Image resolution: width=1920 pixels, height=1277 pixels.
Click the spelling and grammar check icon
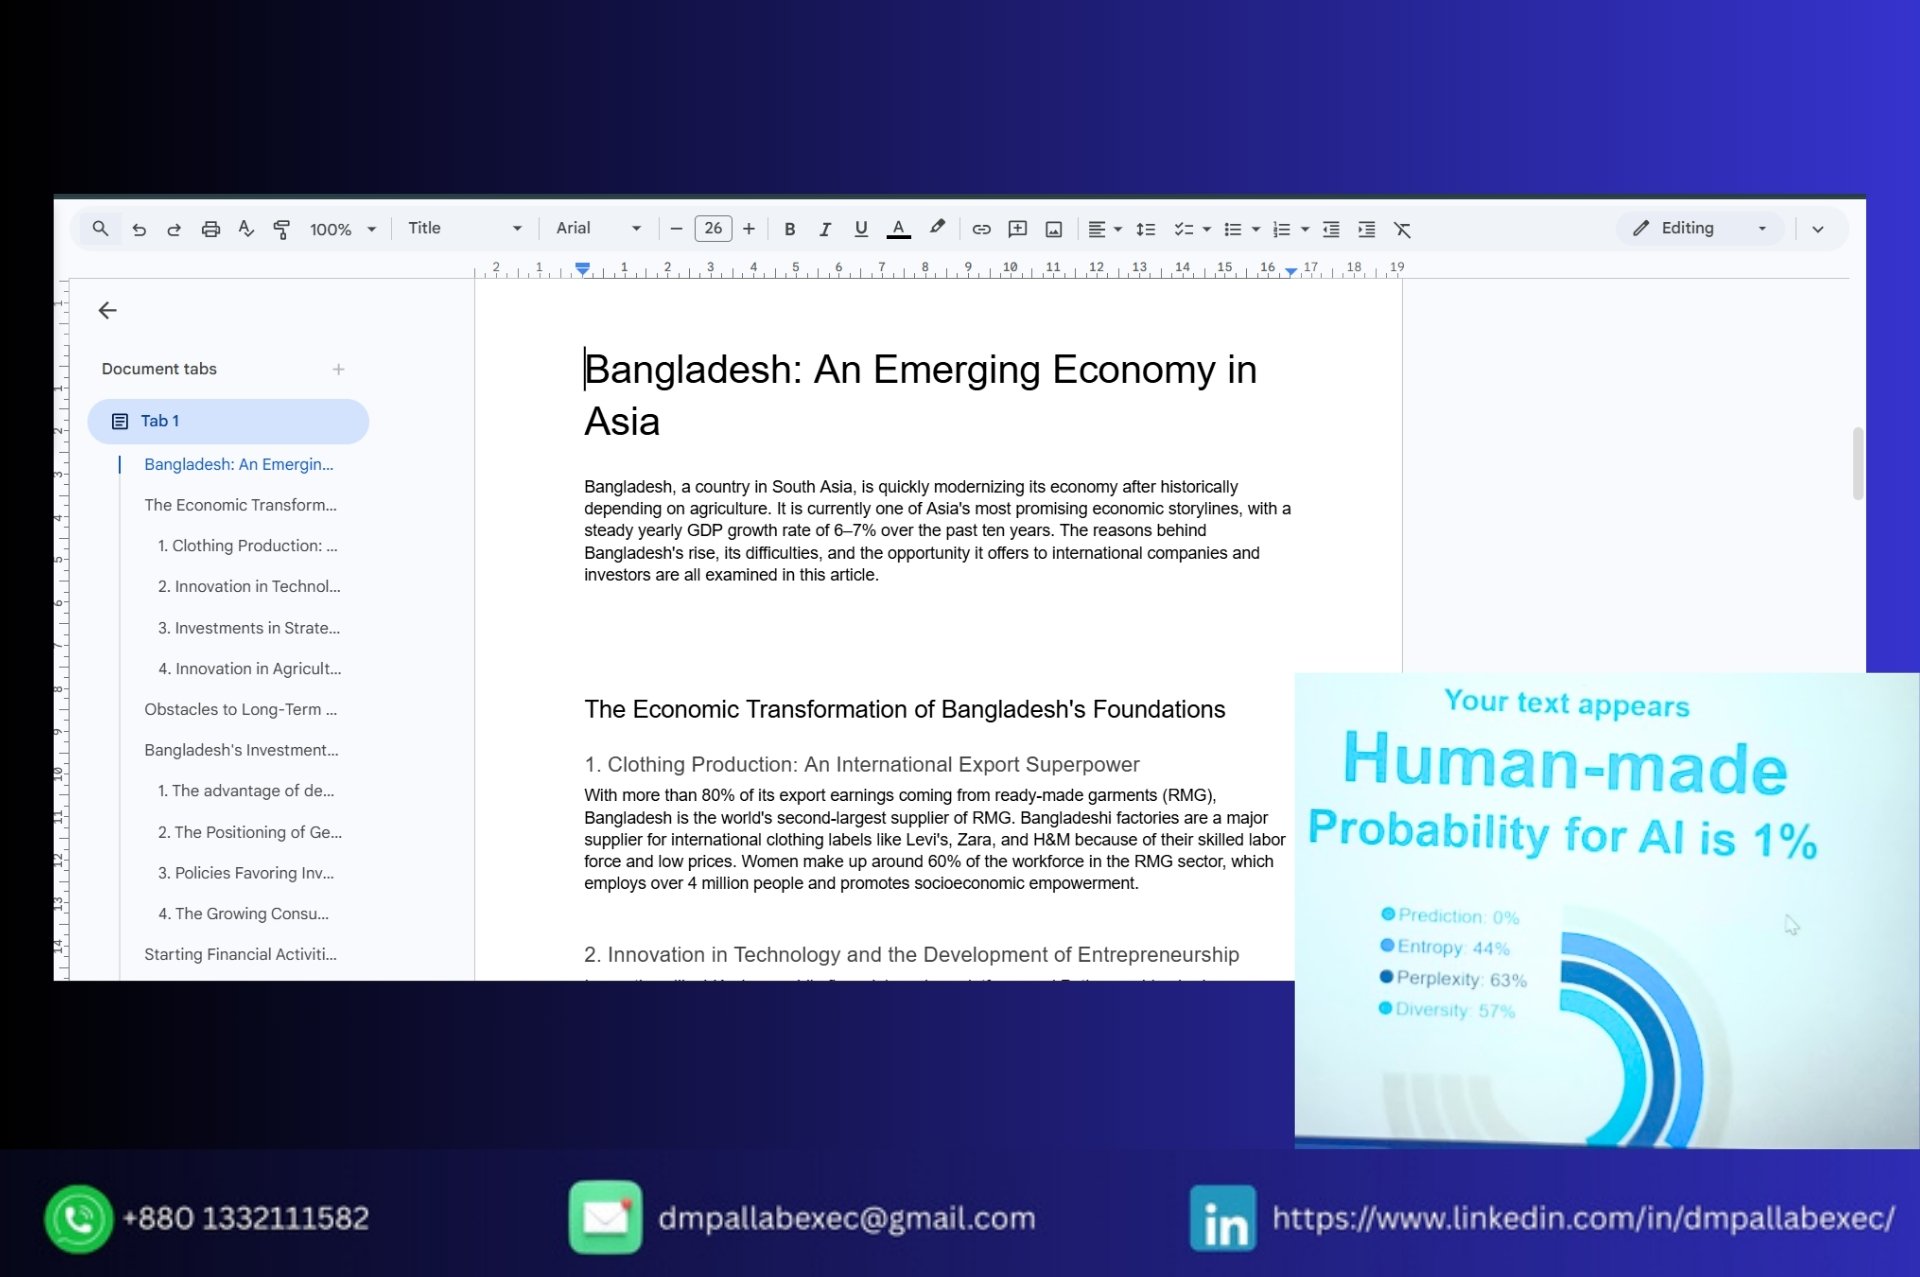[246, 229]
